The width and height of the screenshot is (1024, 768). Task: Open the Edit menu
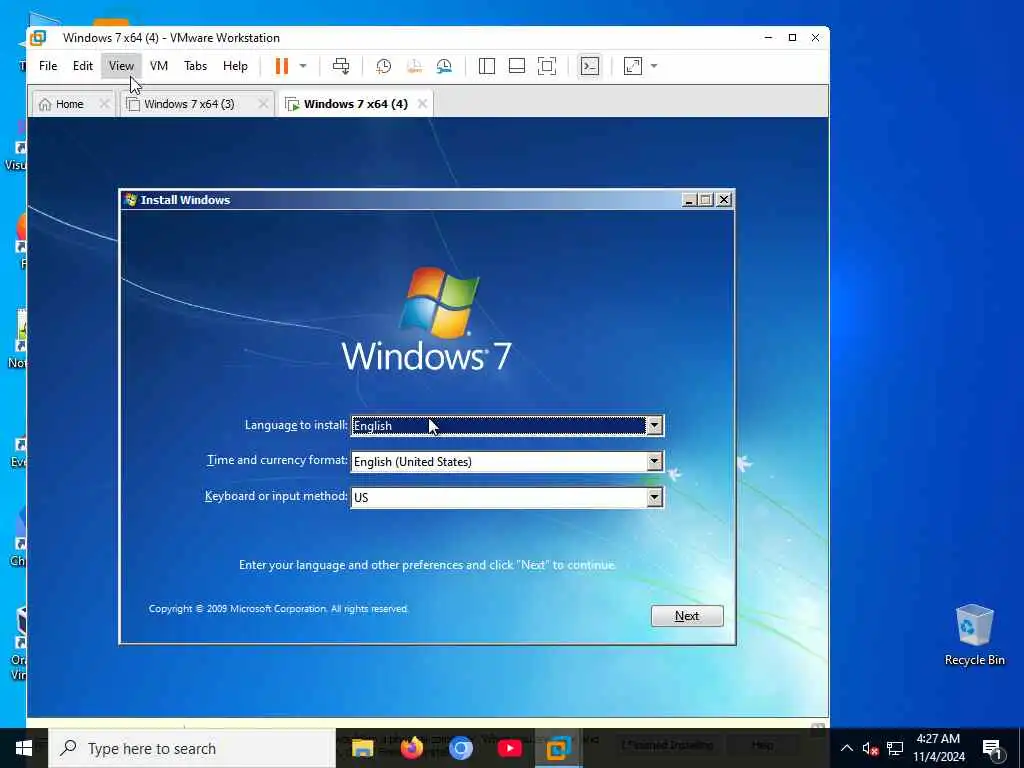pyautogui.click(x=83, y=66)
